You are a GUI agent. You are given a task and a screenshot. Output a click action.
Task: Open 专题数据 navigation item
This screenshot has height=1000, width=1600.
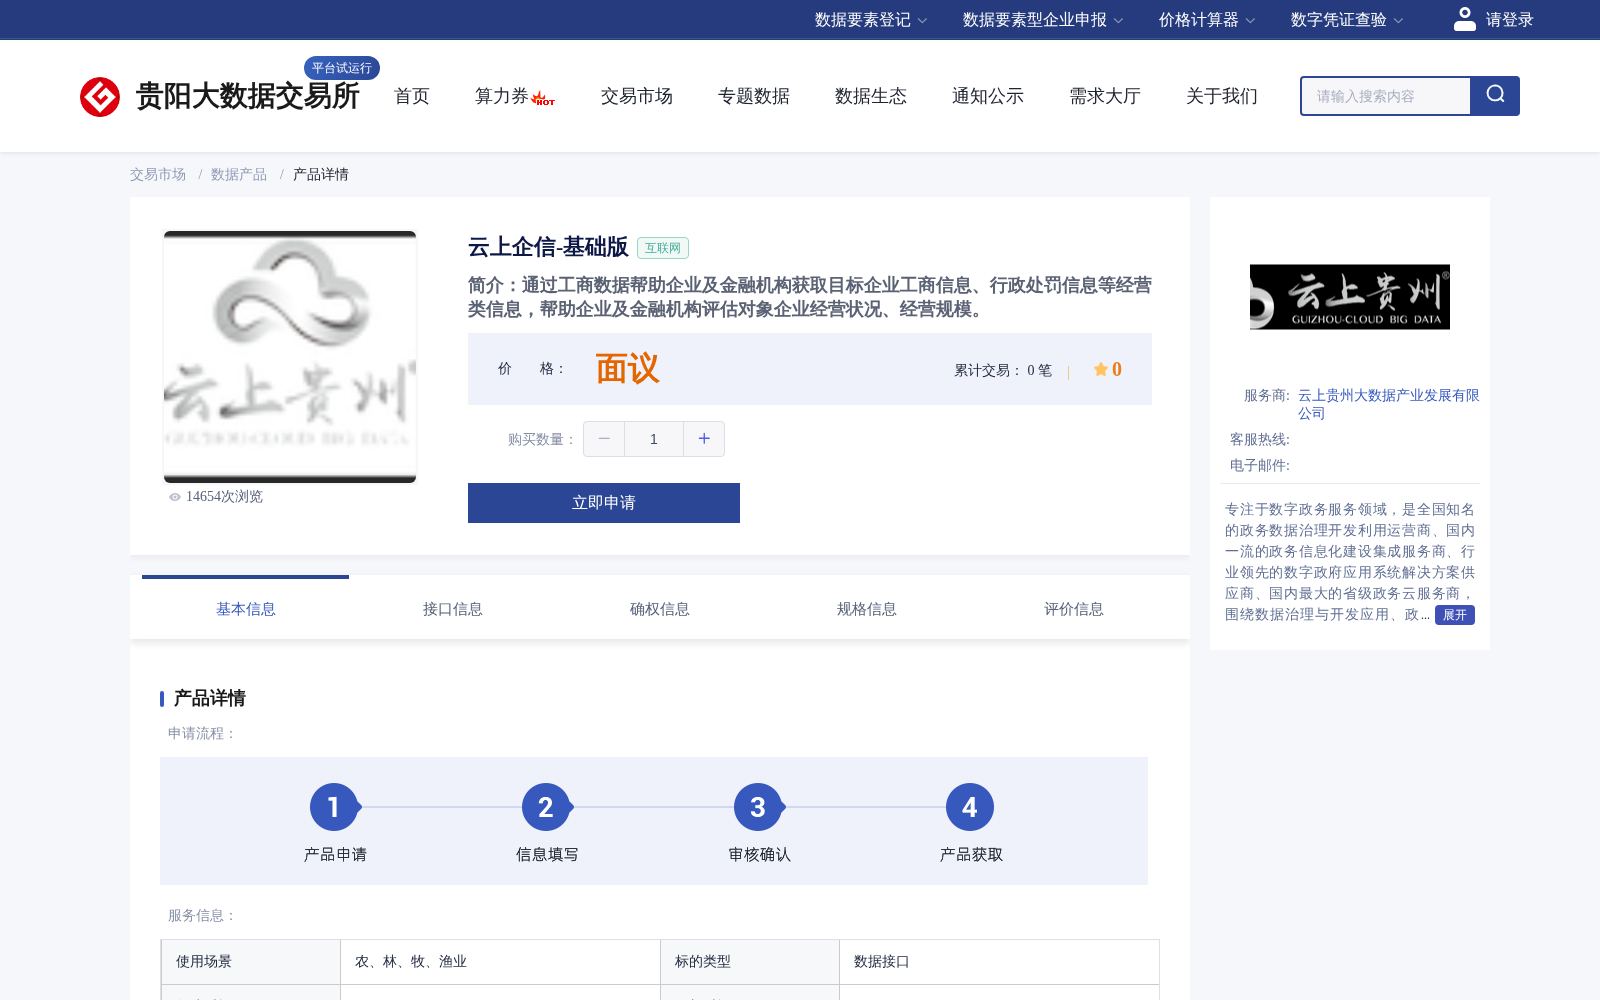click(754, 96)
